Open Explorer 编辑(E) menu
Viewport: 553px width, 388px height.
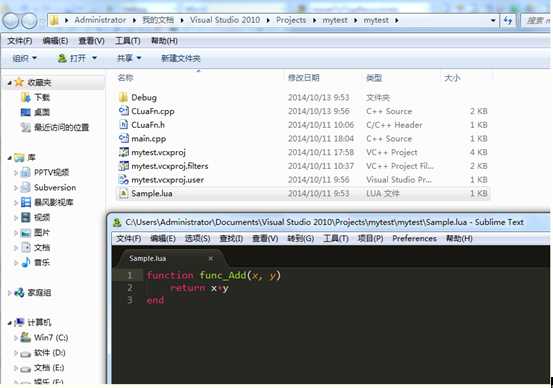[55, 41]
